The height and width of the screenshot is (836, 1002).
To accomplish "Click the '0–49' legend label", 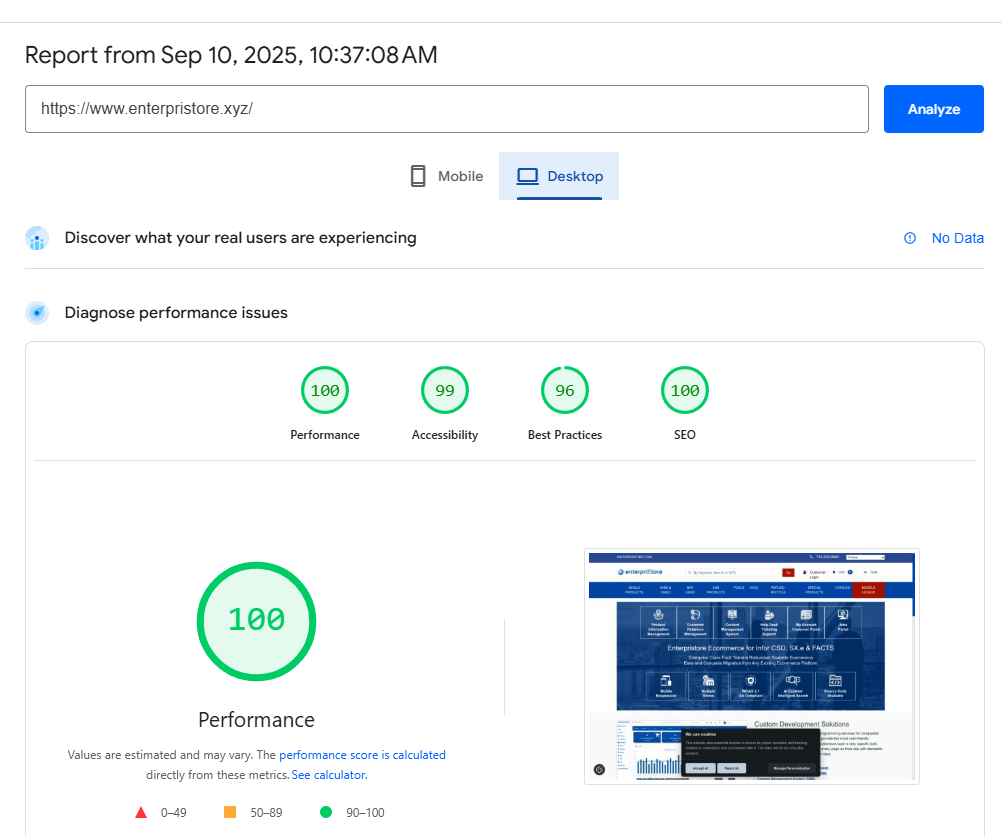I will (x=174, y=812).
